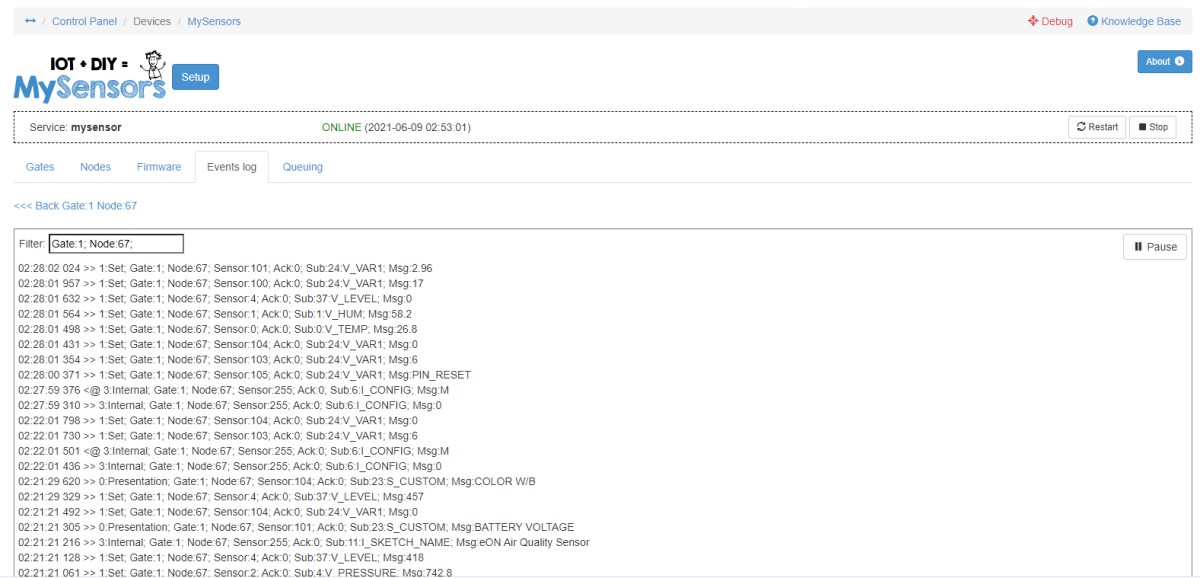
Task: Select log line with V_PRESSURE Msg:742.8
Action: (235, 572)
